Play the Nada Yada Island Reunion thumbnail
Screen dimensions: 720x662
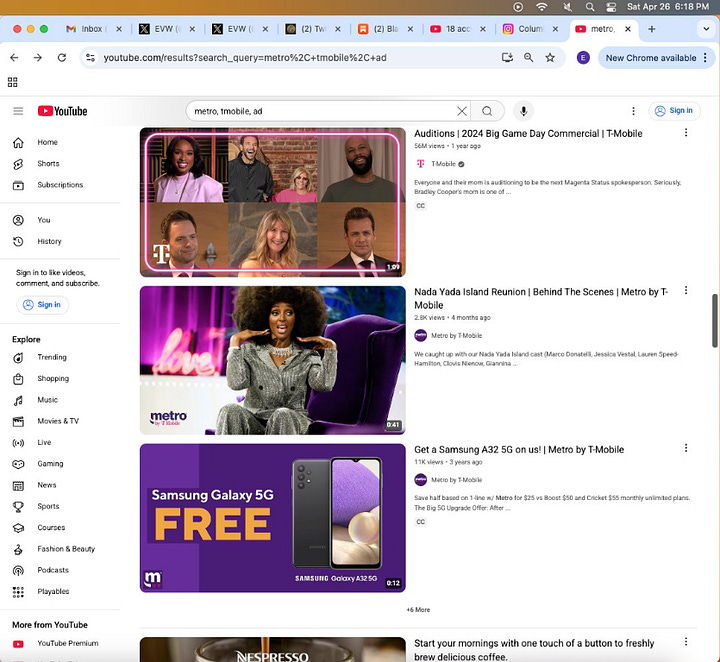point(273,360)
